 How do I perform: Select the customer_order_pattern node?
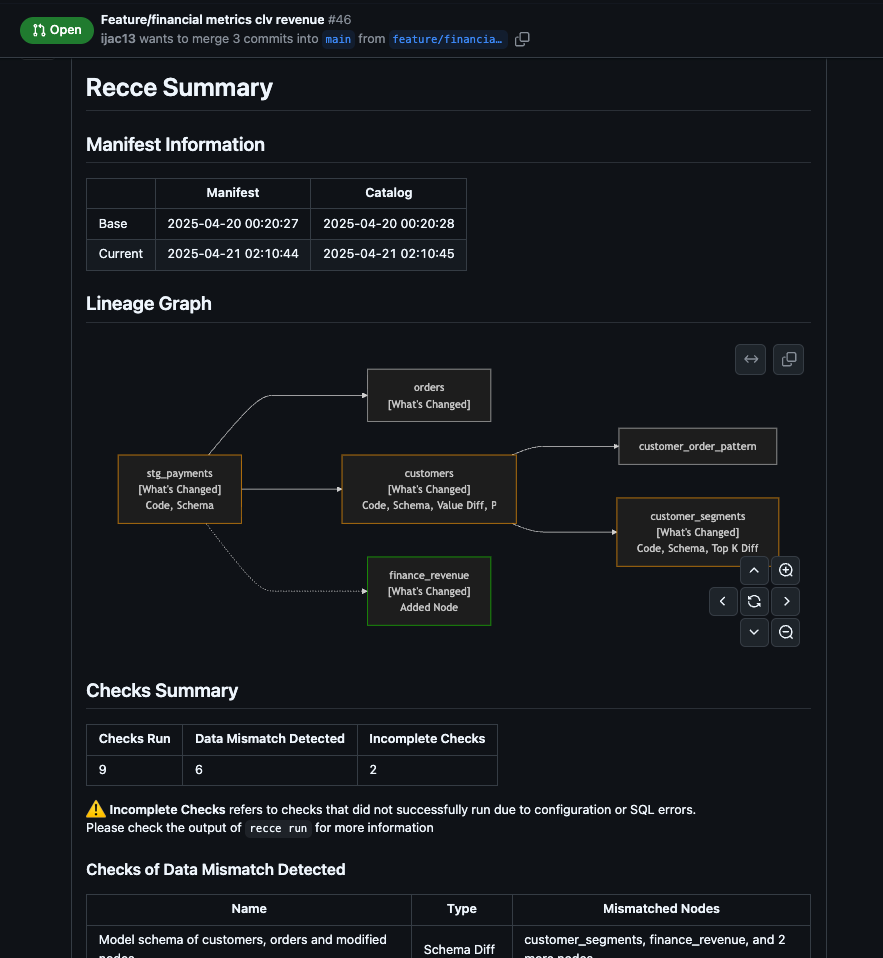click(697, 446)
